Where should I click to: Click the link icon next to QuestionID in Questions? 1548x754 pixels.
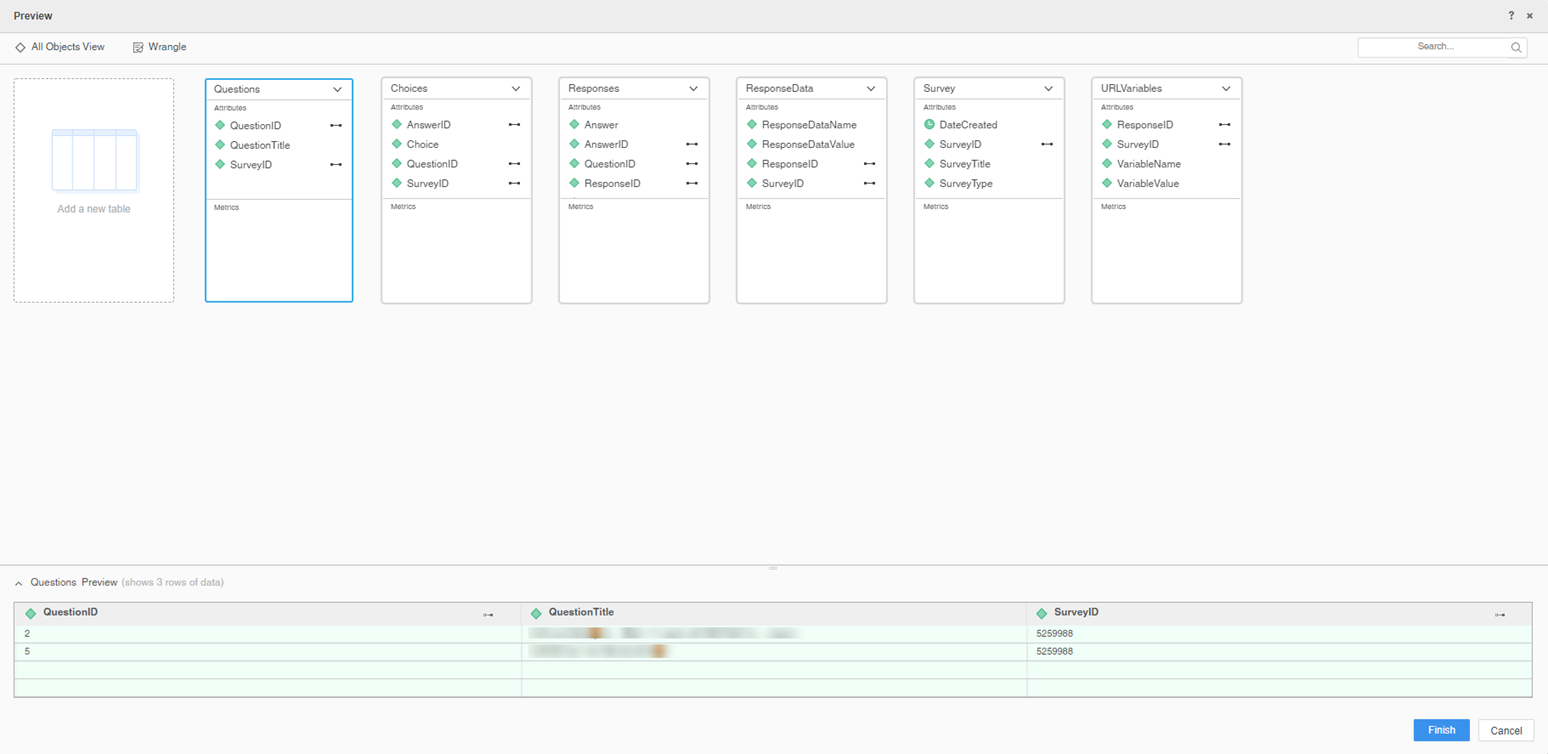[336, 126]
